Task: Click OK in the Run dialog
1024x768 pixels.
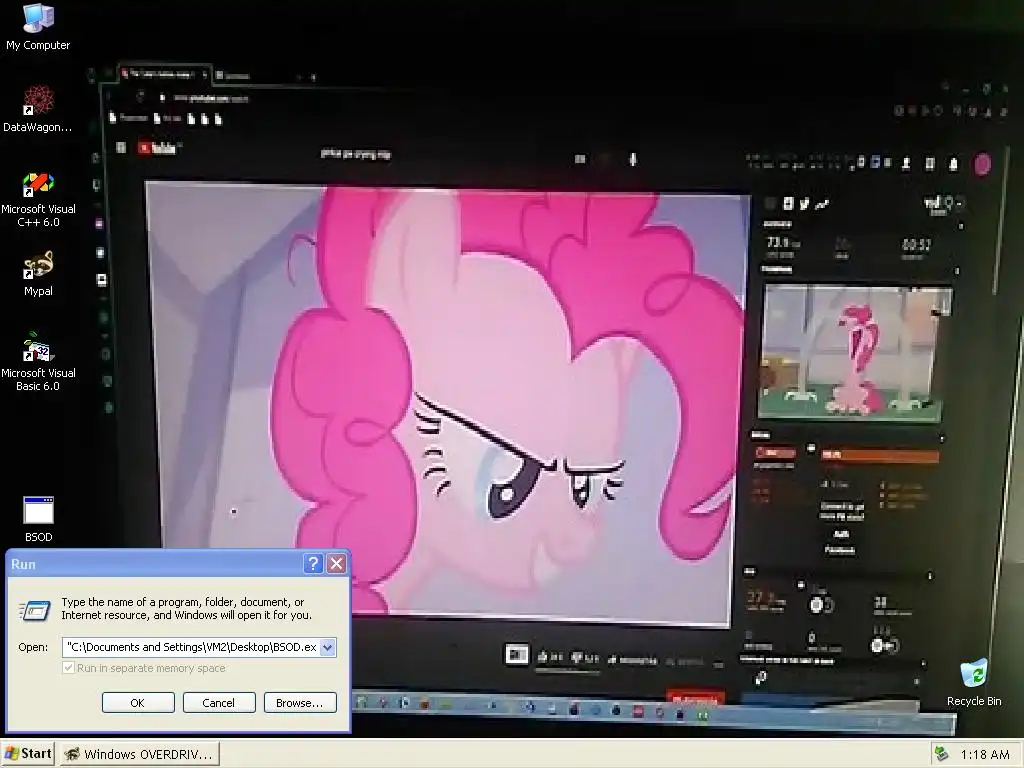Action: (138, 703)
